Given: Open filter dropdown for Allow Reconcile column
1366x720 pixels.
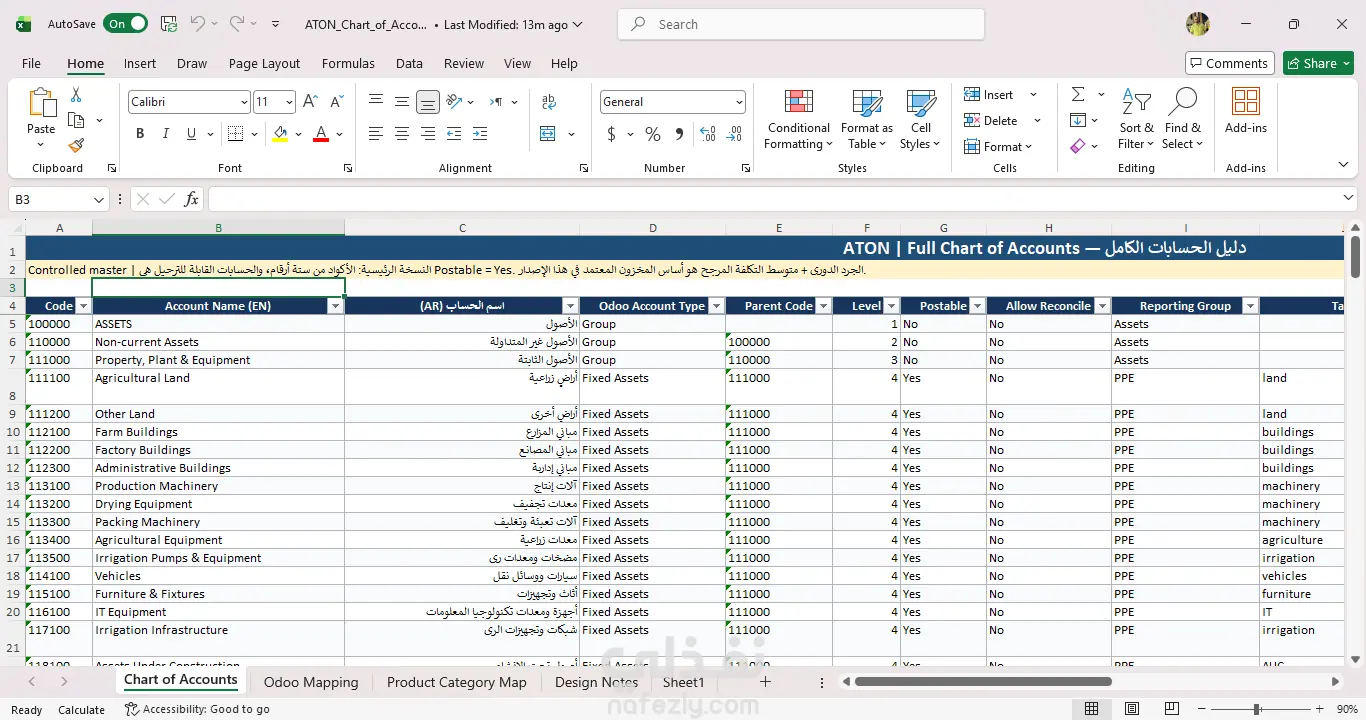Looking at the screenshot, I should (1102, 306).
